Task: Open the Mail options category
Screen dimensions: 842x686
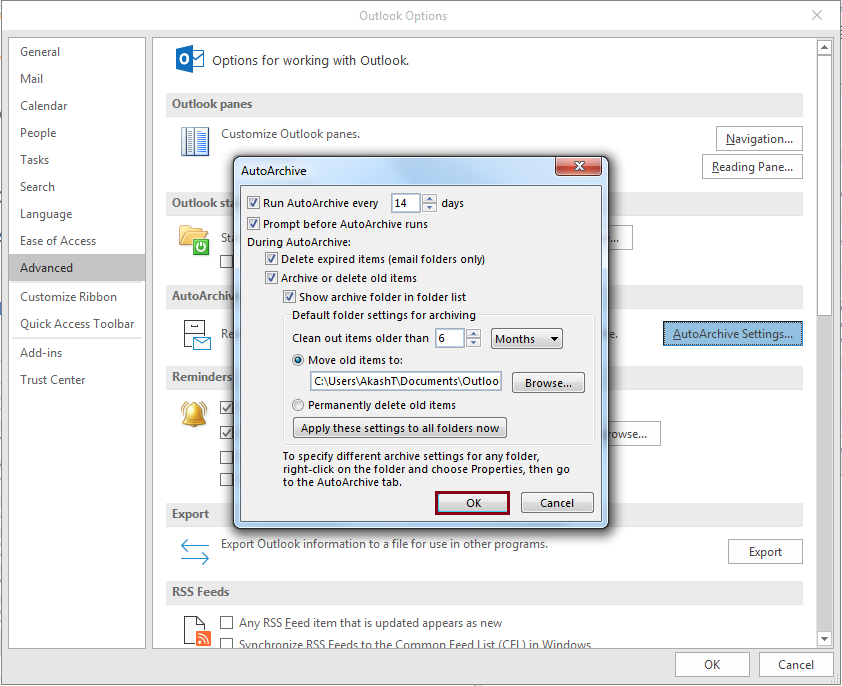Action: [31, 79]
